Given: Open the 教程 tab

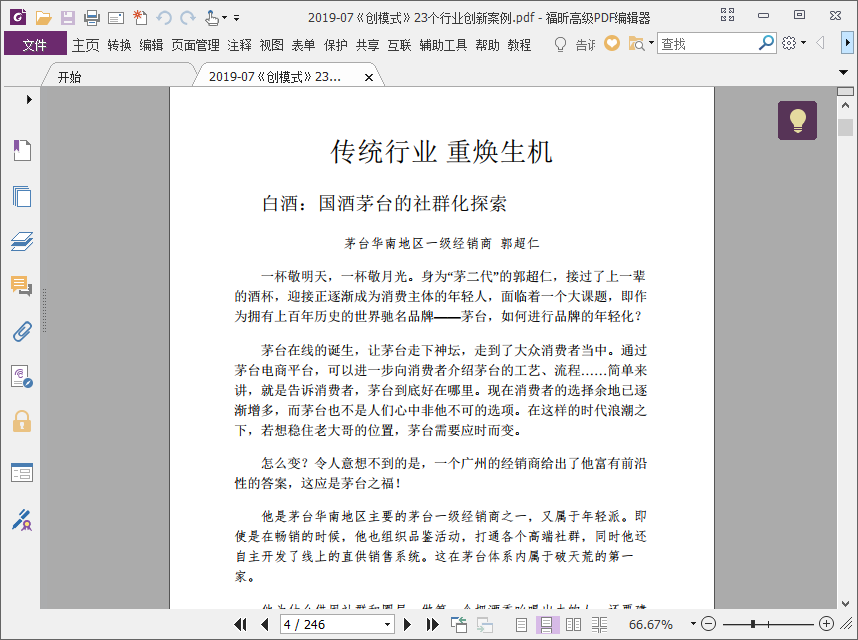Looking at the screenshot, I should pyautogui.click(x=519, y=45).
